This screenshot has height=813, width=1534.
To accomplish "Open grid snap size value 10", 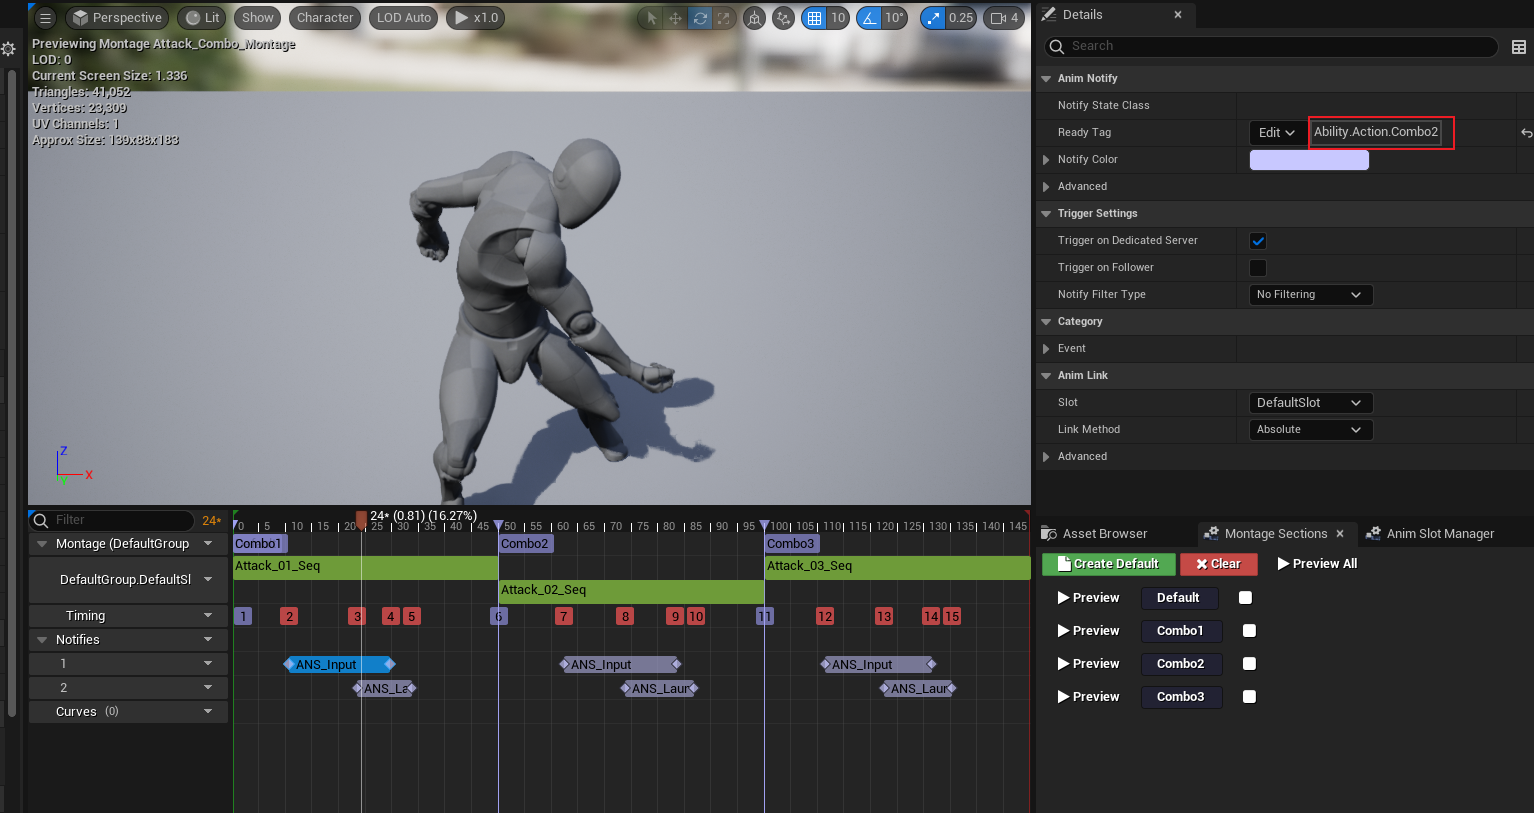I will 838,18.
